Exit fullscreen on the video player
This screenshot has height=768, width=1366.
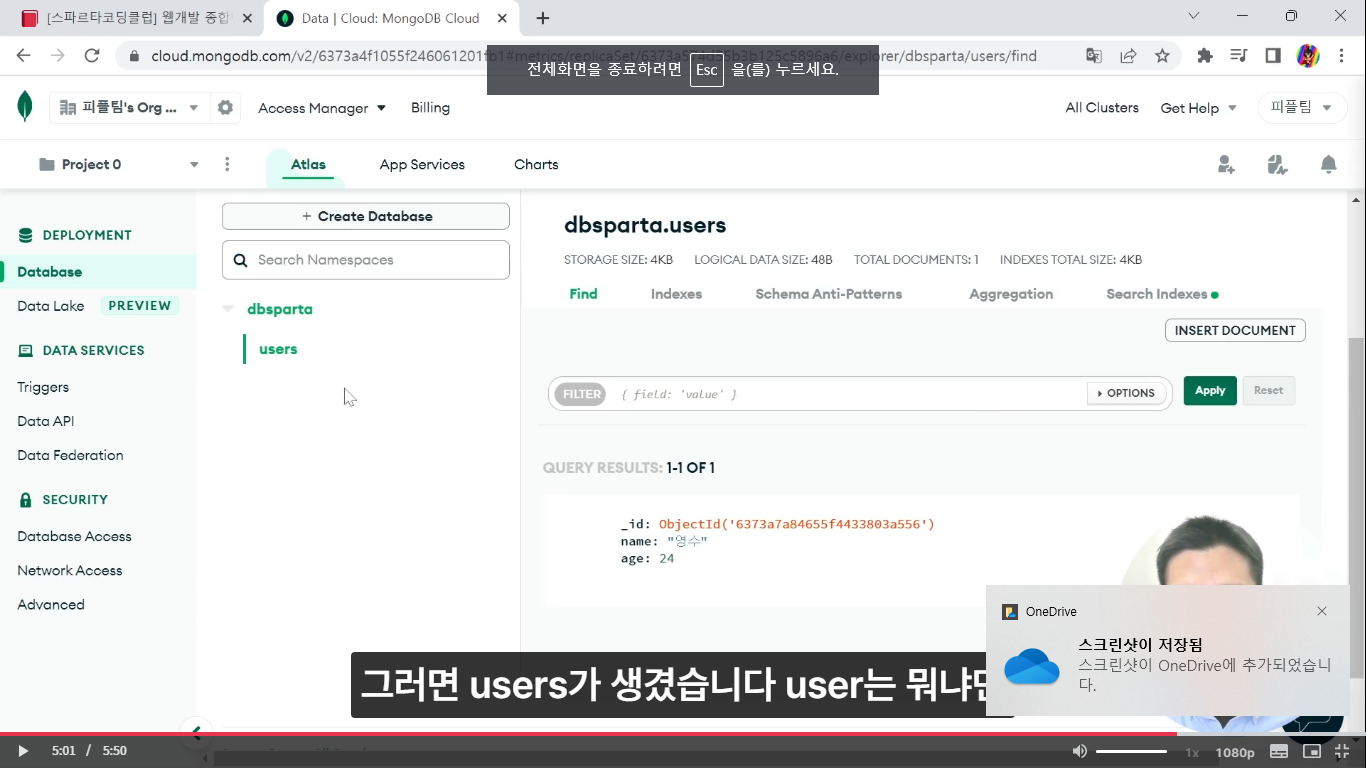pos(1343,751)
